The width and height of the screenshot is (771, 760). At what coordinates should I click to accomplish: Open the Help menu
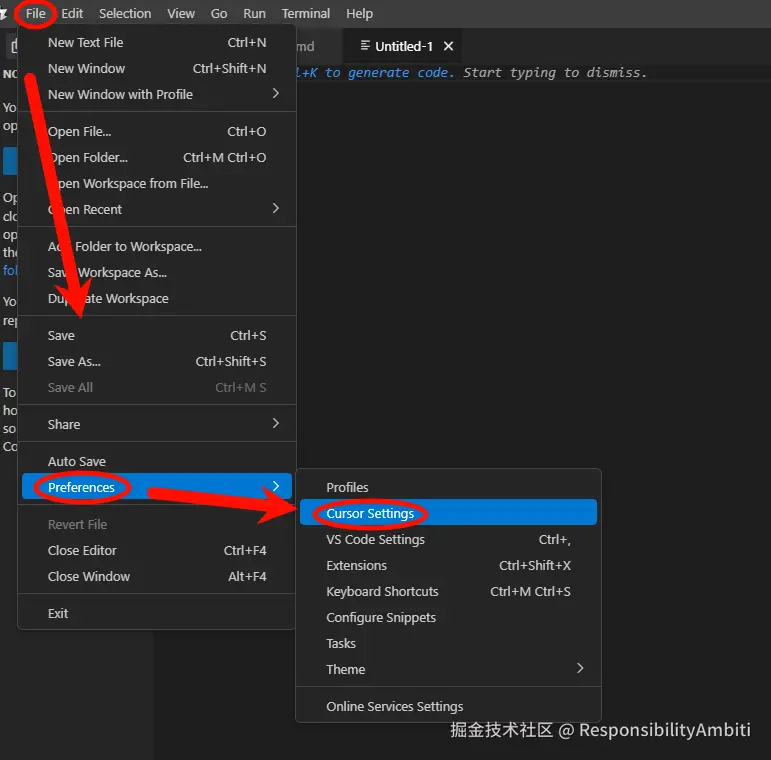[359, 14]
